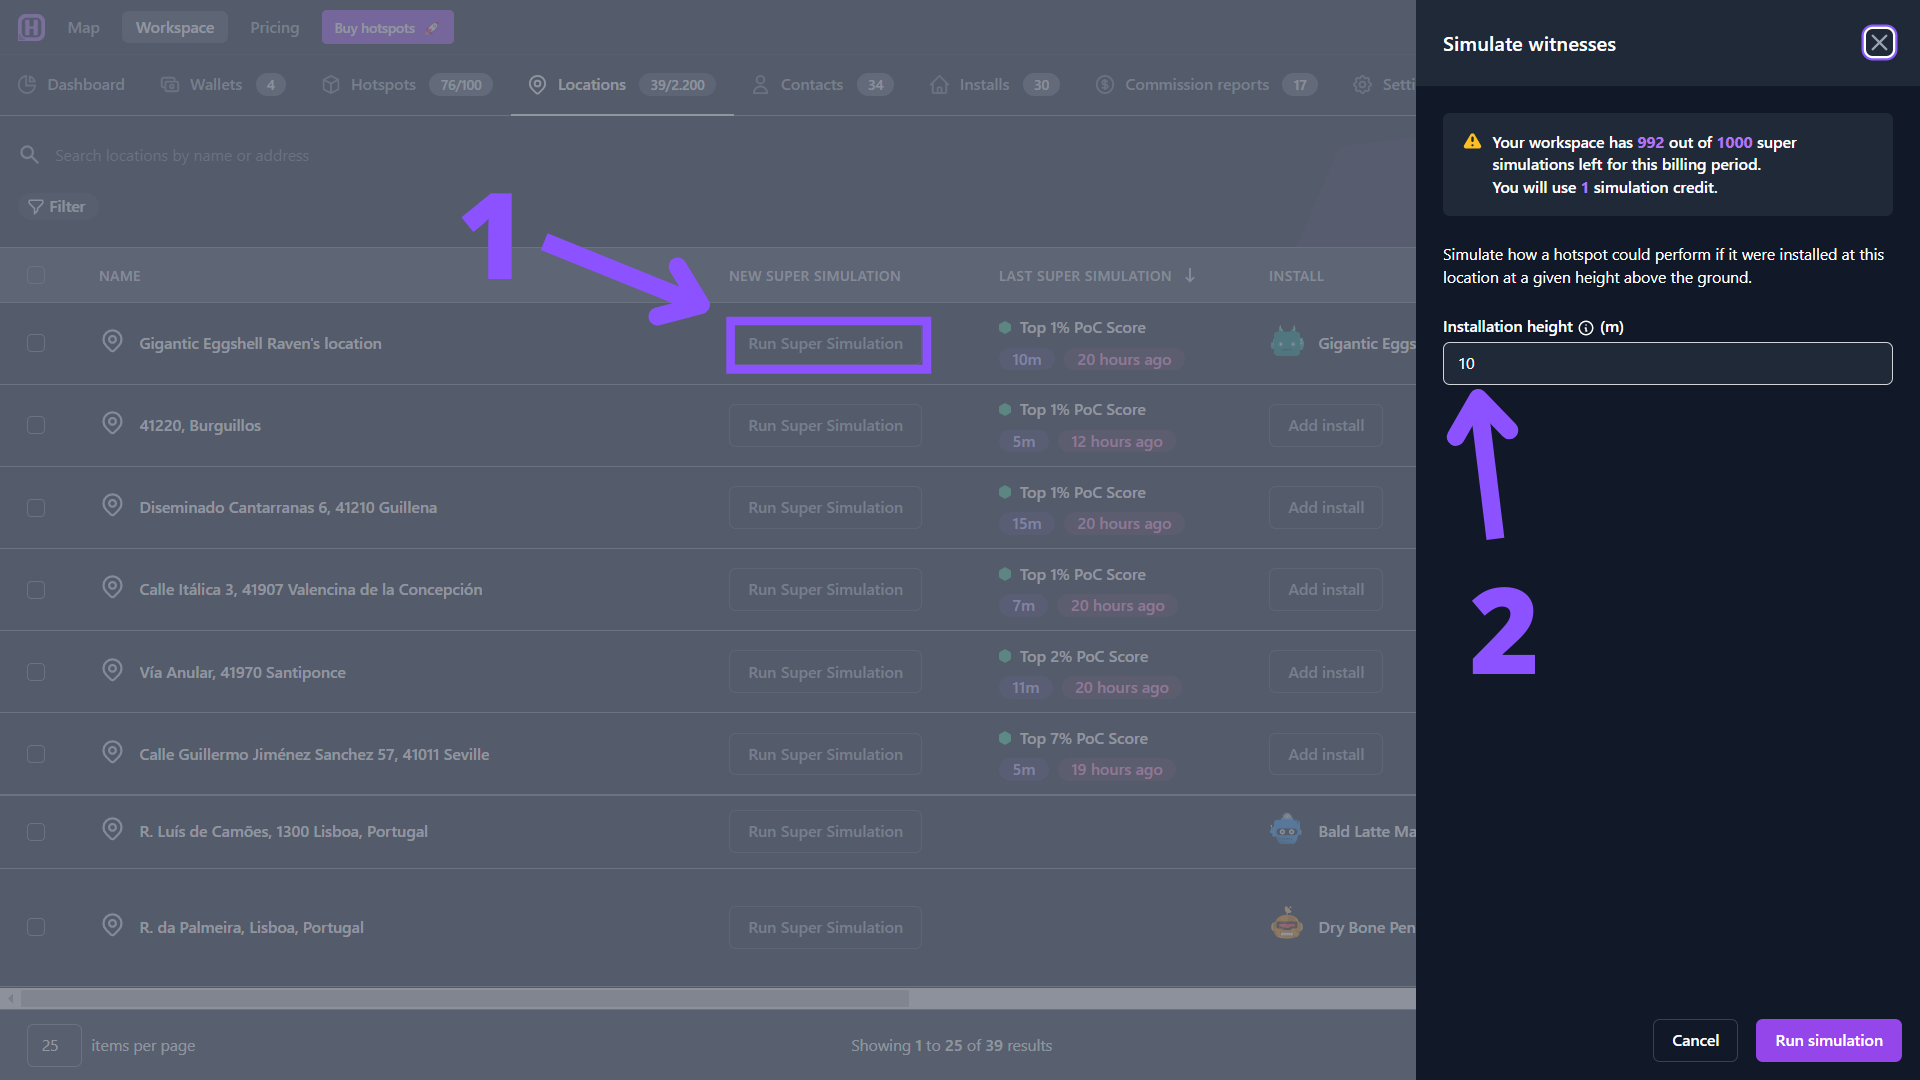The height and width of the screenshot is (1080, 1920).
Task: Check the Vía Anular, 41970 Santiponce row
Action: pyautogui.click(x=36, y=672)
